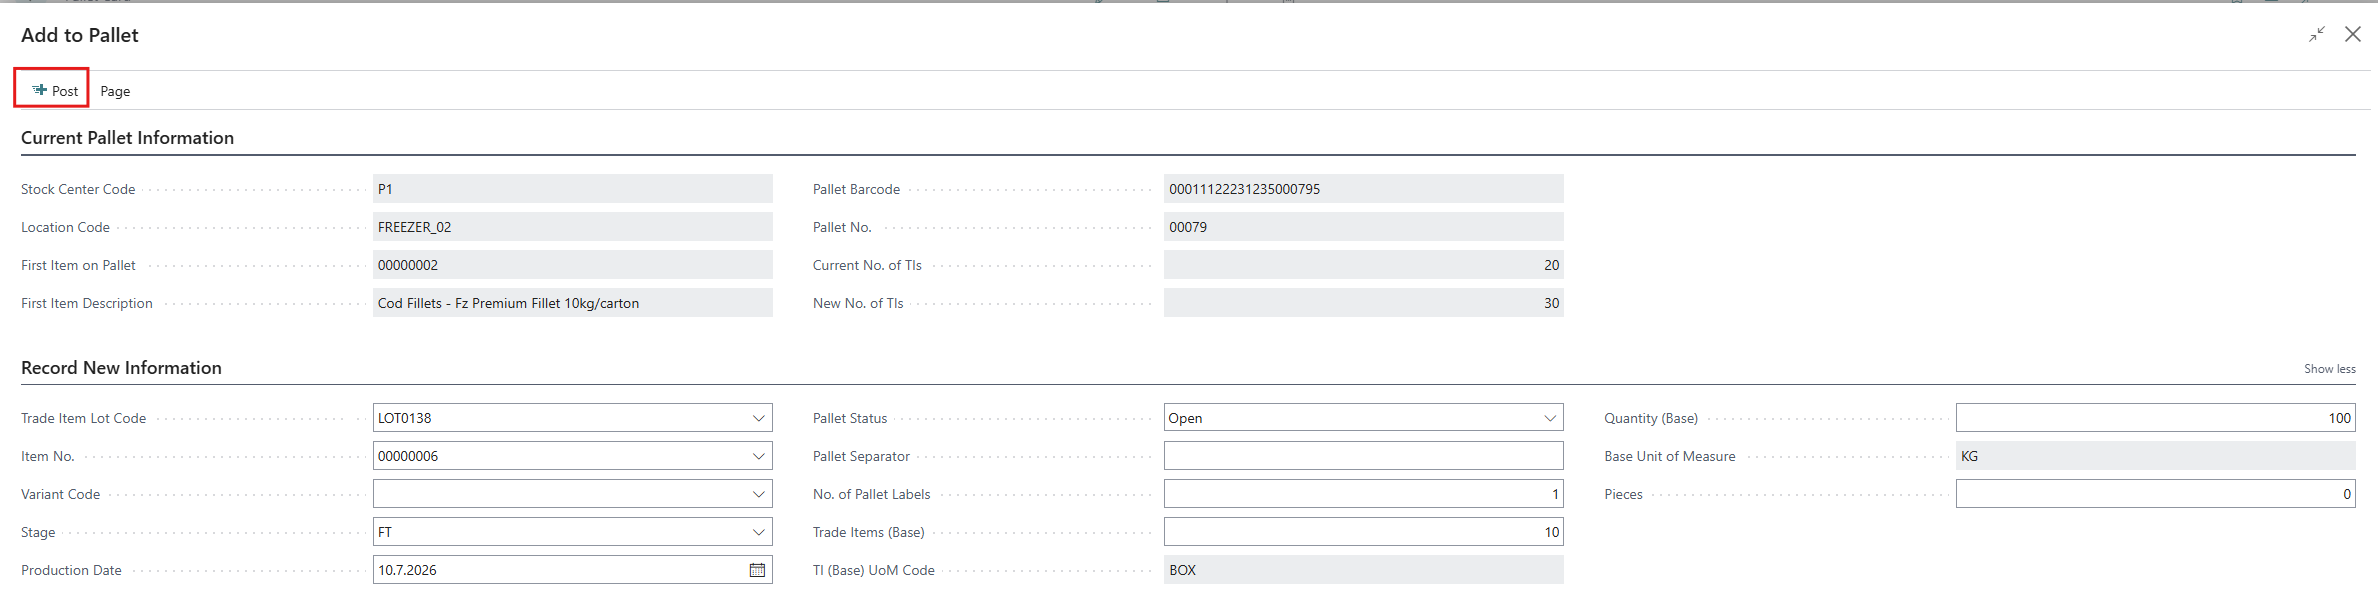Expand the Item No. dropdown

[758, 456]
